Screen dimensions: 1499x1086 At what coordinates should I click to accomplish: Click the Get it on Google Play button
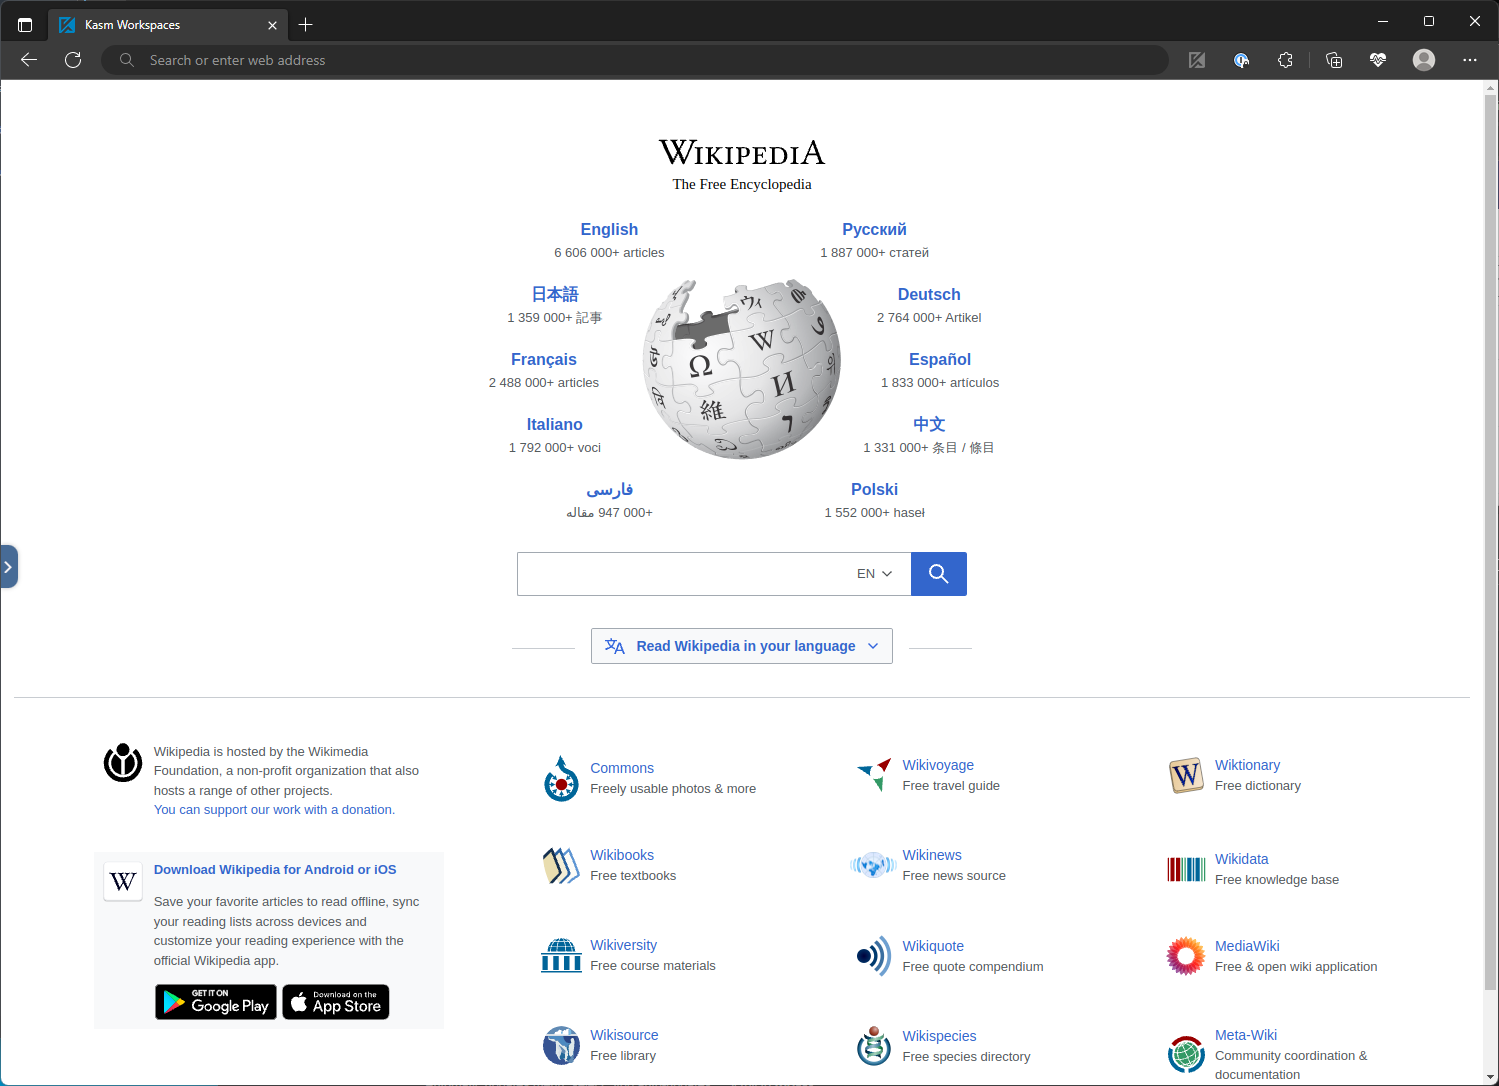click(x=216, y=1002)
